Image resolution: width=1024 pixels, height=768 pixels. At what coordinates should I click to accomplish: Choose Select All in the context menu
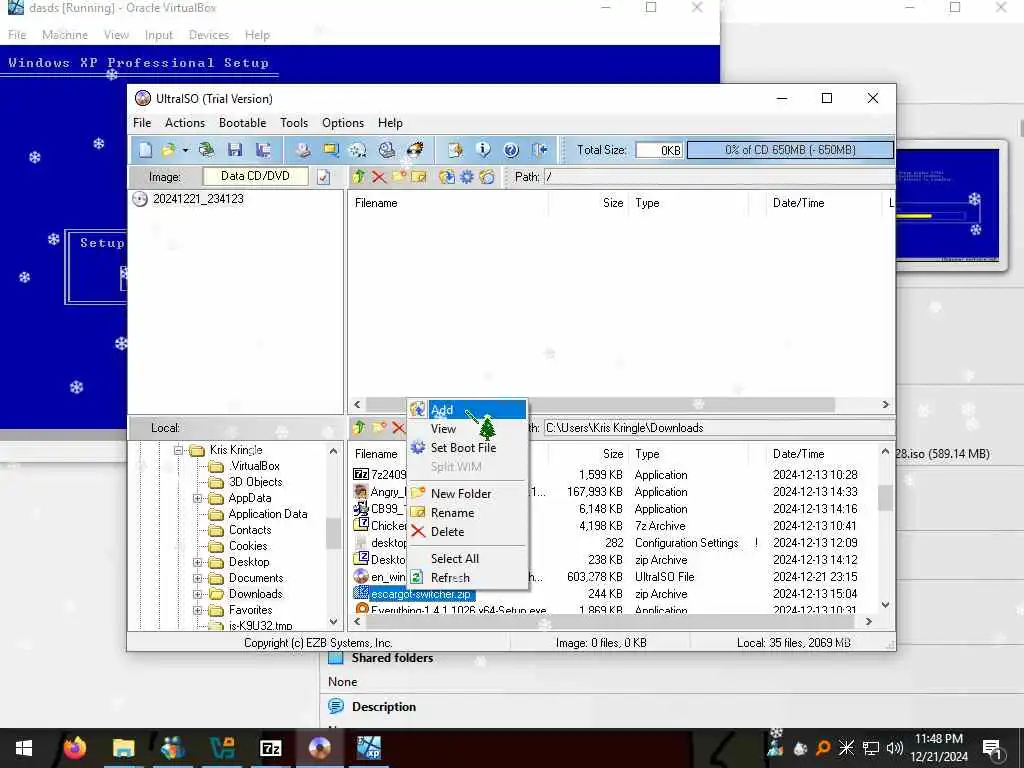(467, 558)
